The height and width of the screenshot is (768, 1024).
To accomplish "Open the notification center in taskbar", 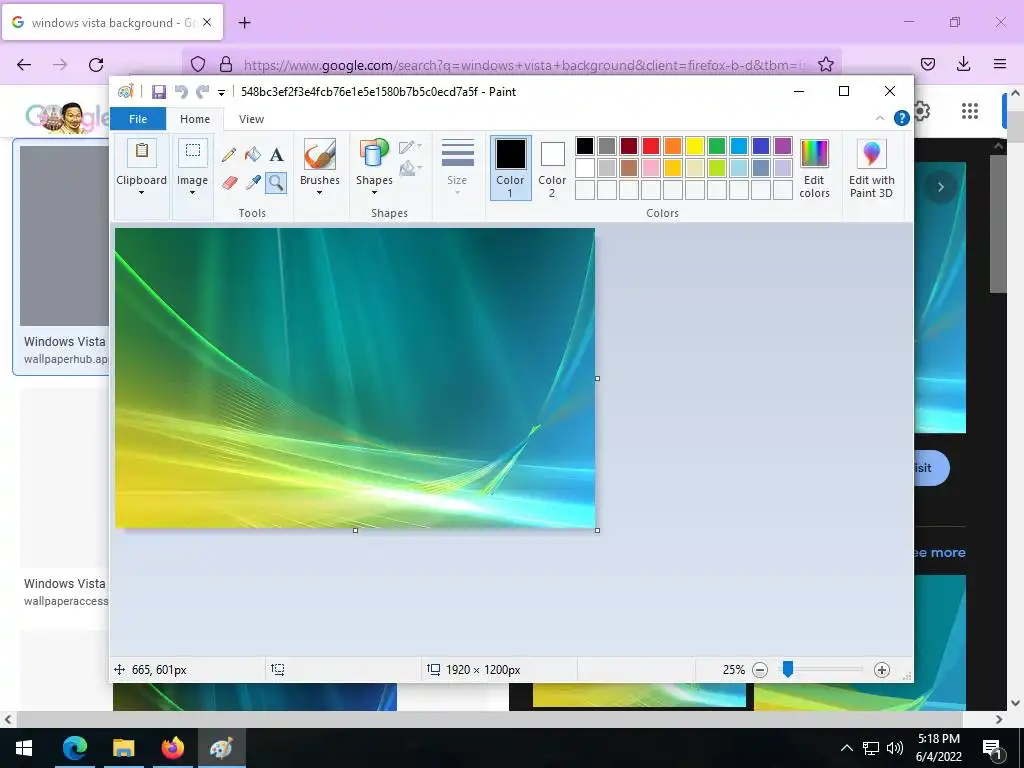I will (992, 748).
